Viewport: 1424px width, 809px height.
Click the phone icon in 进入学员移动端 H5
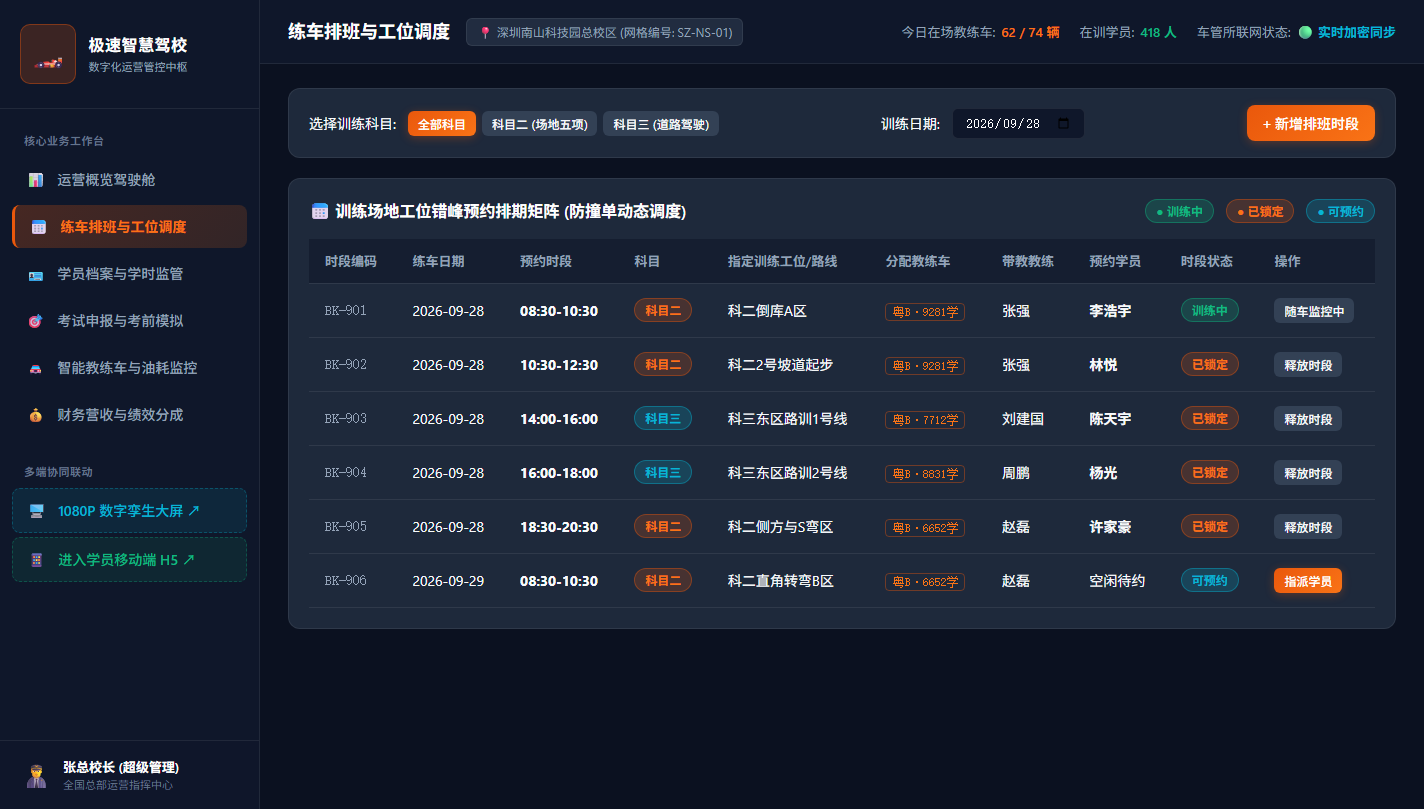point(37,560)
